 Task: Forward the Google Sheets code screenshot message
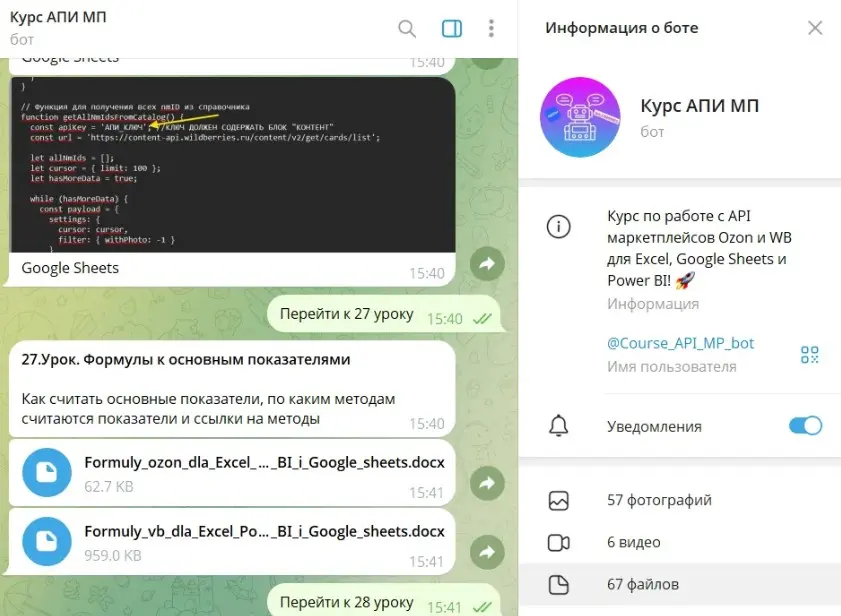coord(487,263)
